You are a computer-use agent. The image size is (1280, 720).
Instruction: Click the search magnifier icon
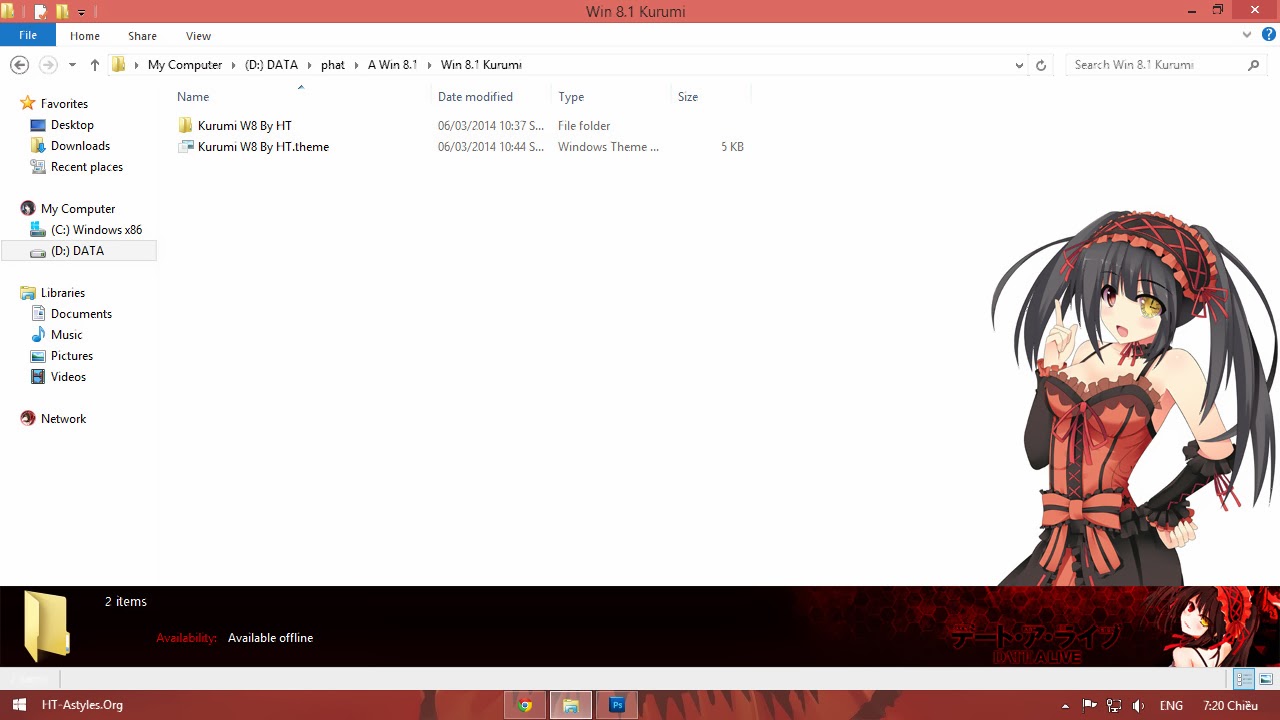pos(1253,65)
